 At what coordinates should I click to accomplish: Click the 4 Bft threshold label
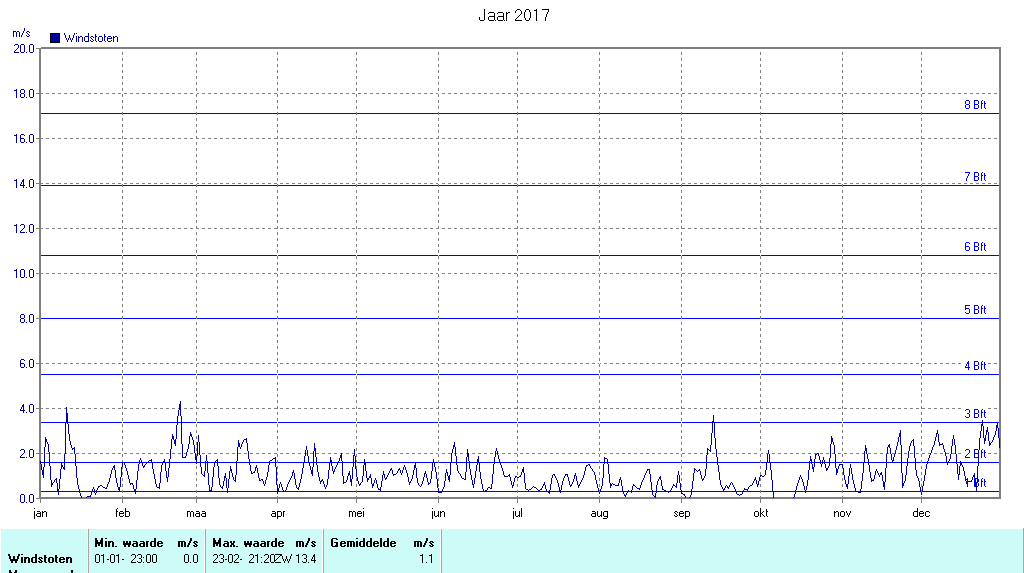[x=974, y=366]
